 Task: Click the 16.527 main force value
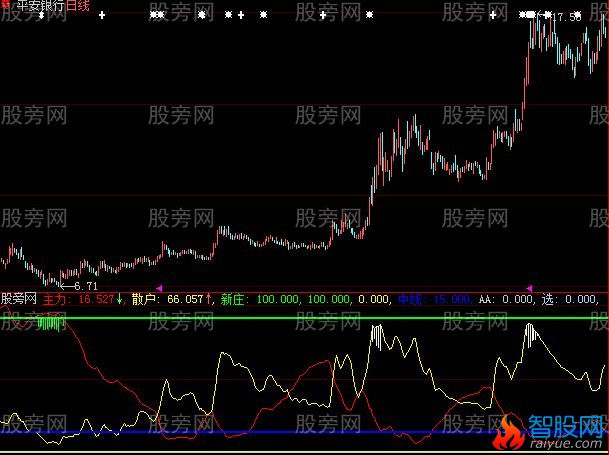96,299
